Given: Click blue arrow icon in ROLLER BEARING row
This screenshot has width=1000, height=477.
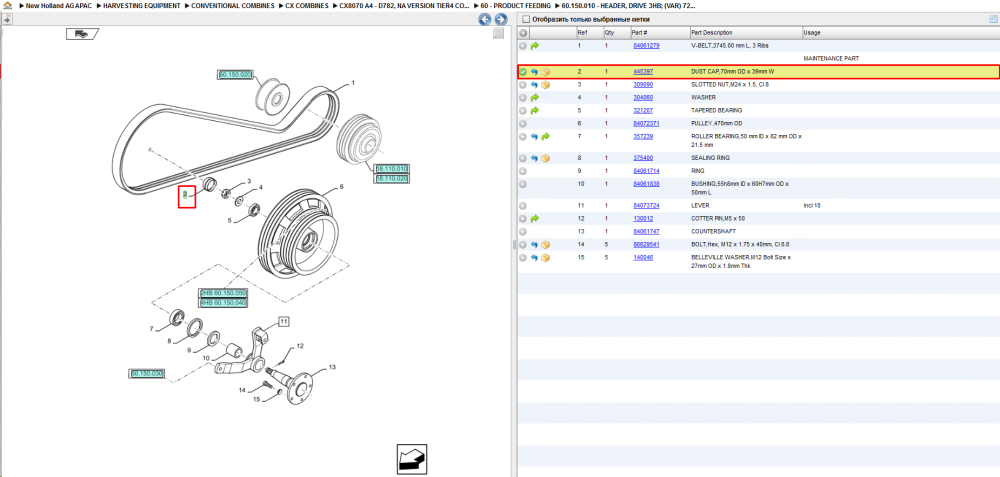Looking at the screenshot, I should (534, 136).
